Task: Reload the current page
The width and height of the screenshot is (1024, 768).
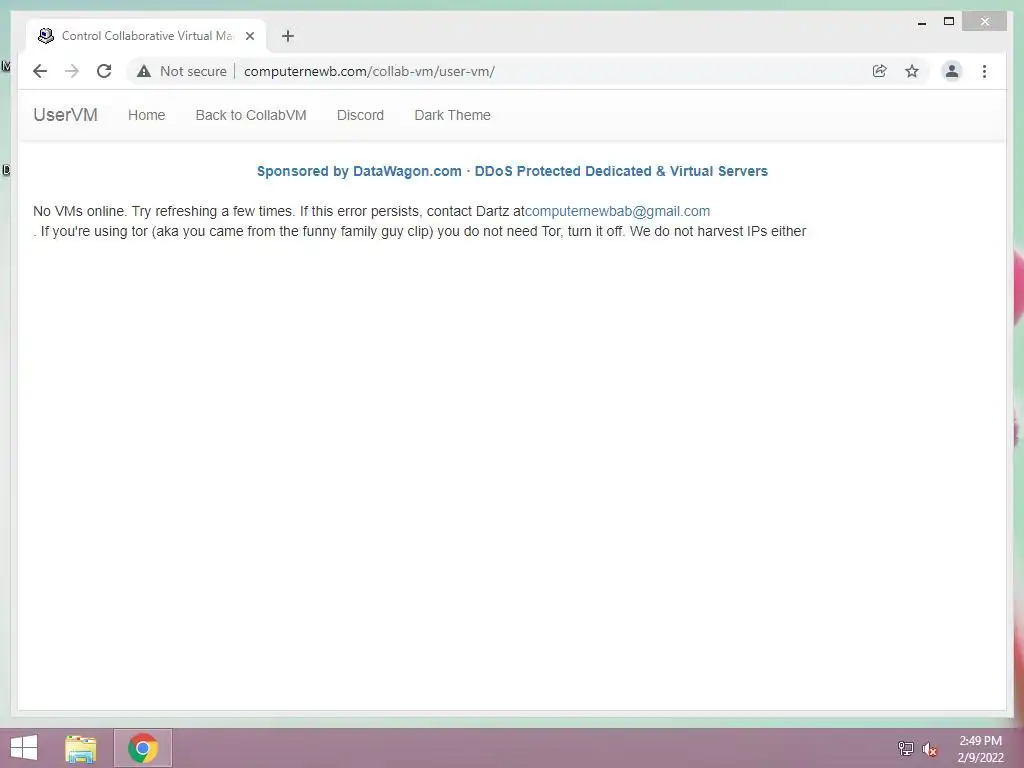Action: coord(104,71)
